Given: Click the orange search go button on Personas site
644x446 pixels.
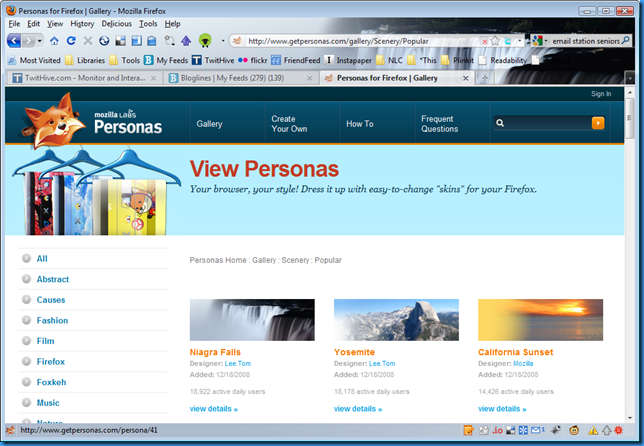Looking at the screenshot, I should 598,123.
